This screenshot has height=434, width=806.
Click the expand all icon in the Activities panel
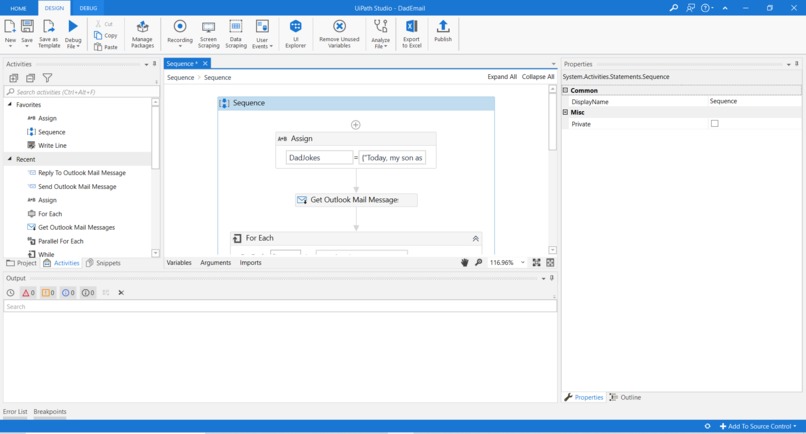coord(14,78)
